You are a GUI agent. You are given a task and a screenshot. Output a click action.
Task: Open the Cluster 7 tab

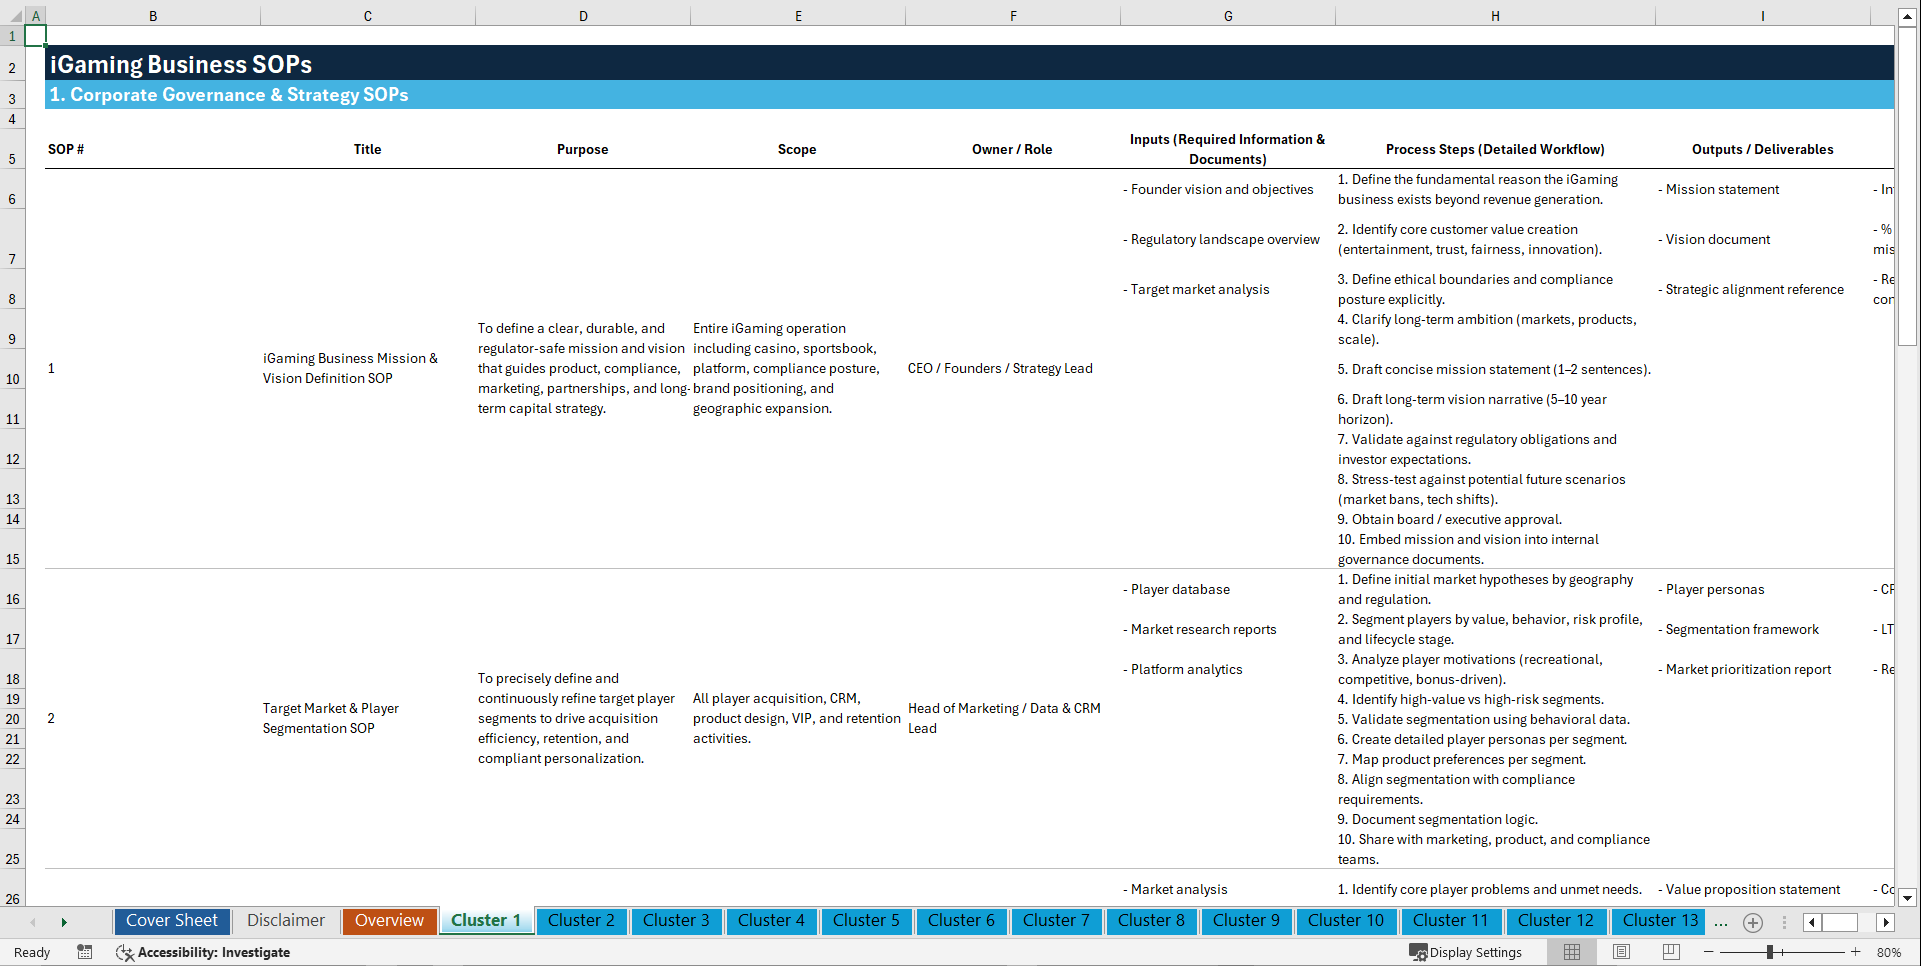tap(1056, 921)
